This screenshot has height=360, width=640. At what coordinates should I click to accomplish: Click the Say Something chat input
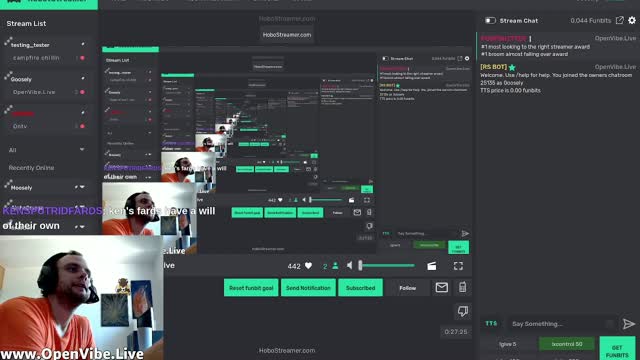point(559,324)
